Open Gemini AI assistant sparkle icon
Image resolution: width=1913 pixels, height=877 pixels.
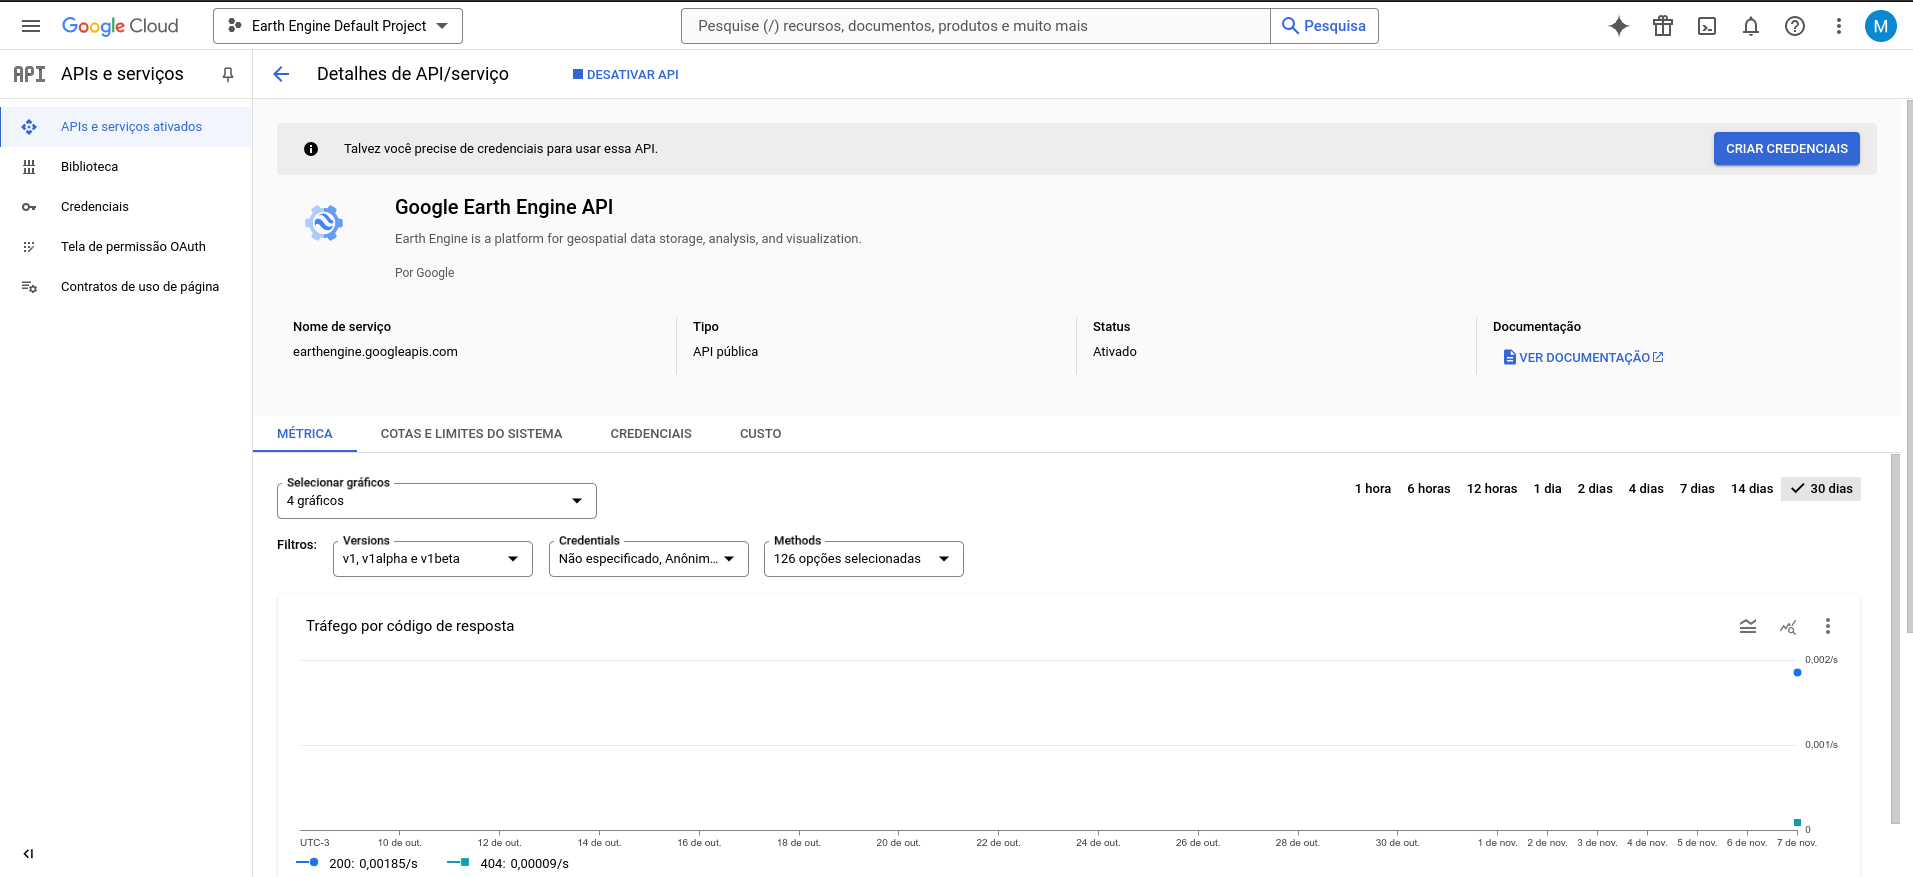point(1619,26)
